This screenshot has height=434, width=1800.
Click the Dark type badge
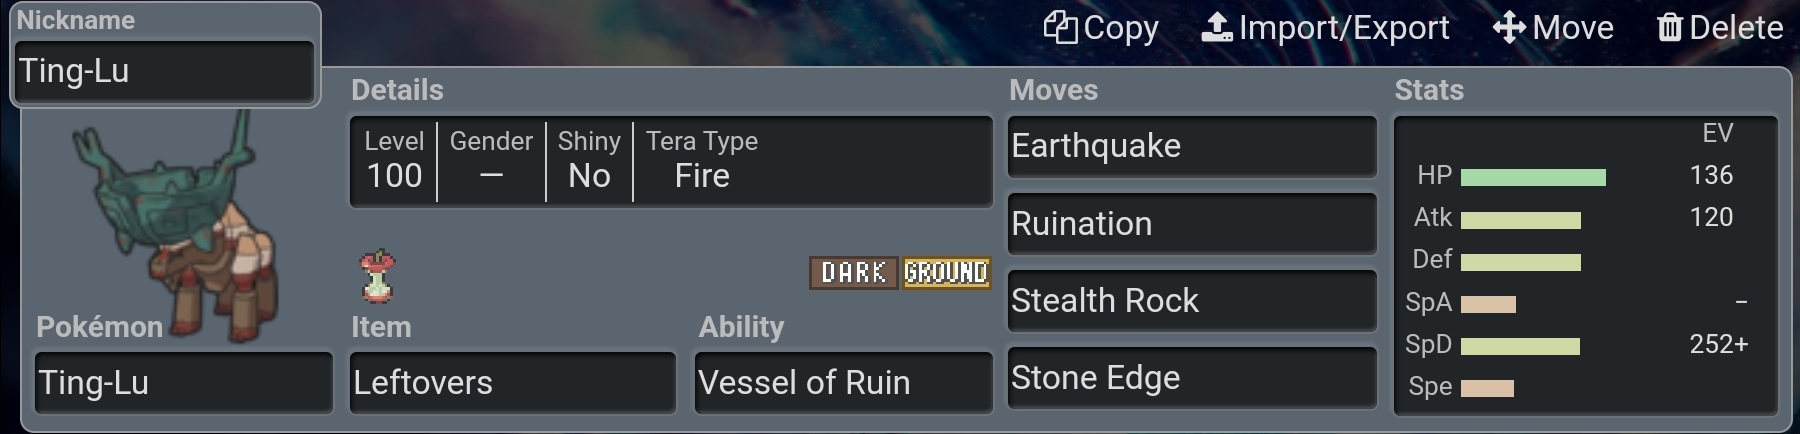(853, 272)
